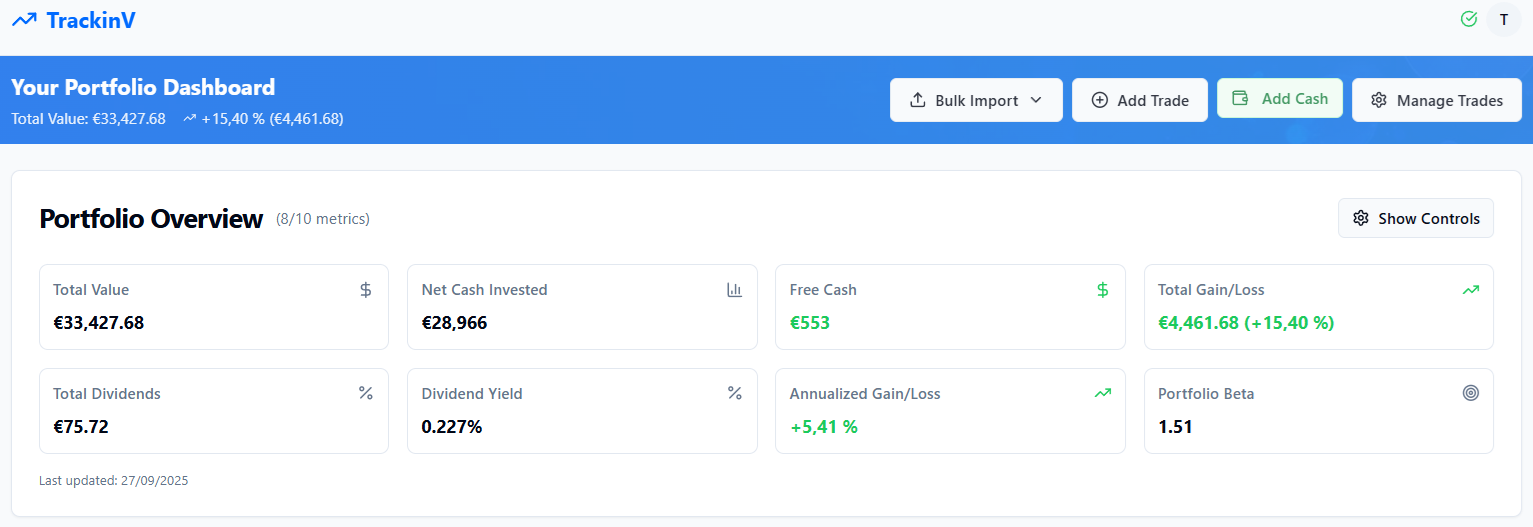Select the +5,41 % annualized gain value

[824, 426]
